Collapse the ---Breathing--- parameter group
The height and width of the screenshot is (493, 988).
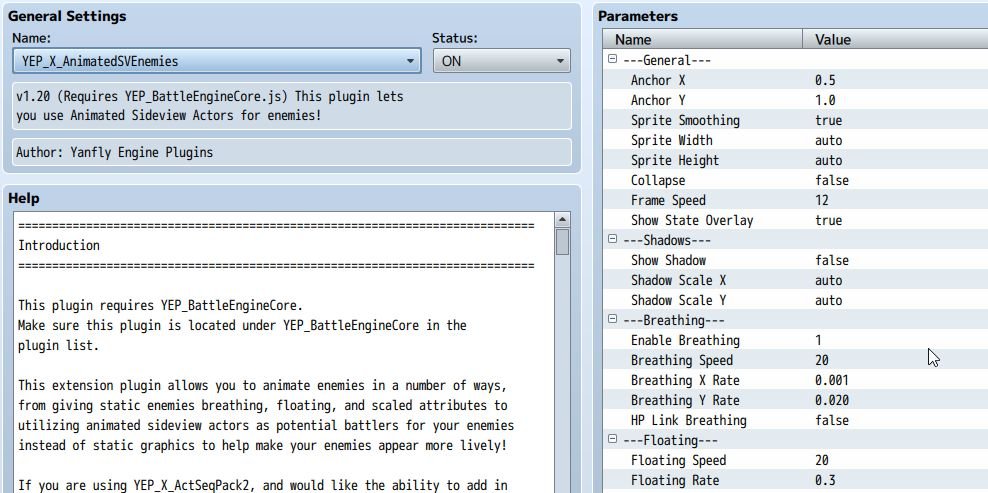612,320
